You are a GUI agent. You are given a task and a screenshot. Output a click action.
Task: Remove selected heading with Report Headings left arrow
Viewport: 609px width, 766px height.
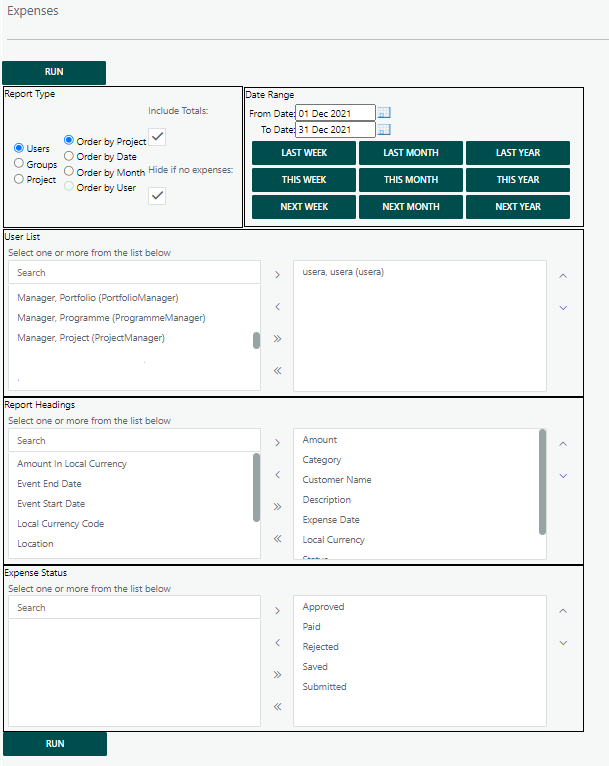tap(277, 474)
